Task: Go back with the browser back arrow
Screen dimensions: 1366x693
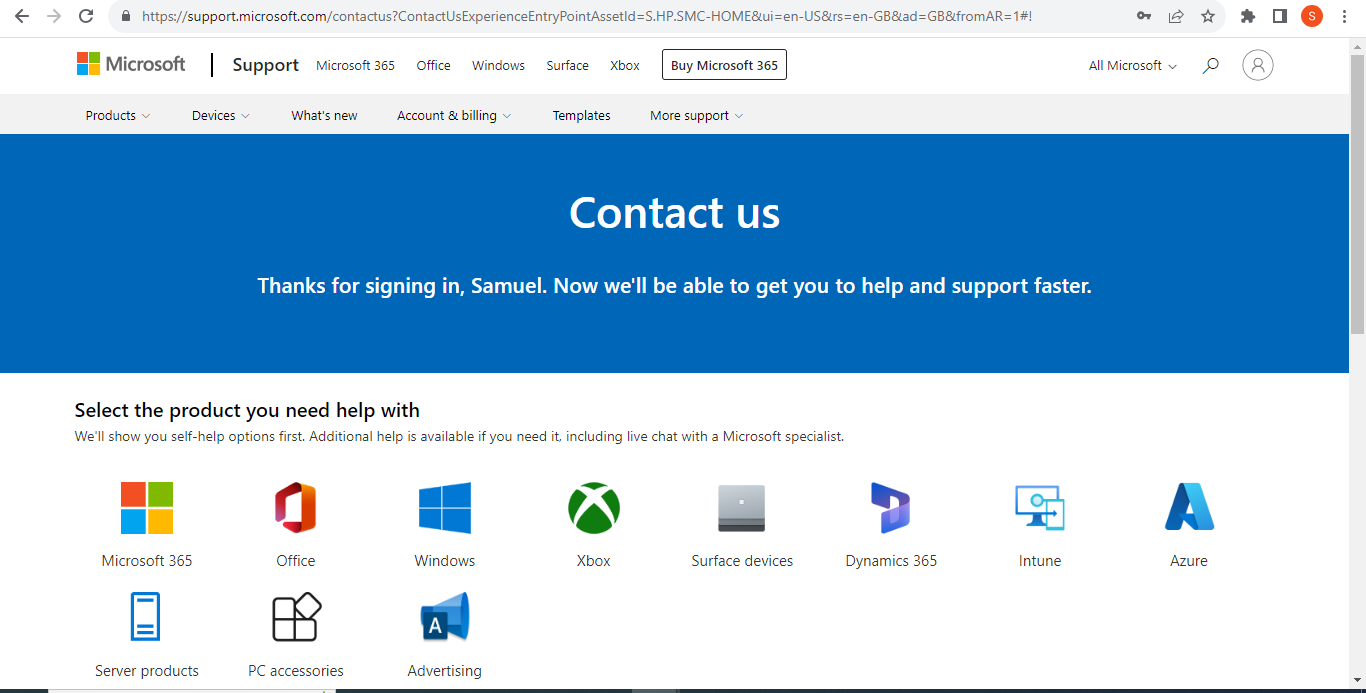Action: coord(22,16)
